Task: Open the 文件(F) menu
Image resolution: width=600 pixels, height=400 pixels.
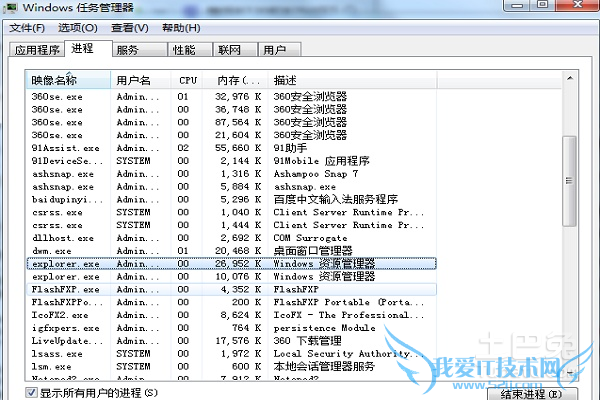Action: pos(27,28)
